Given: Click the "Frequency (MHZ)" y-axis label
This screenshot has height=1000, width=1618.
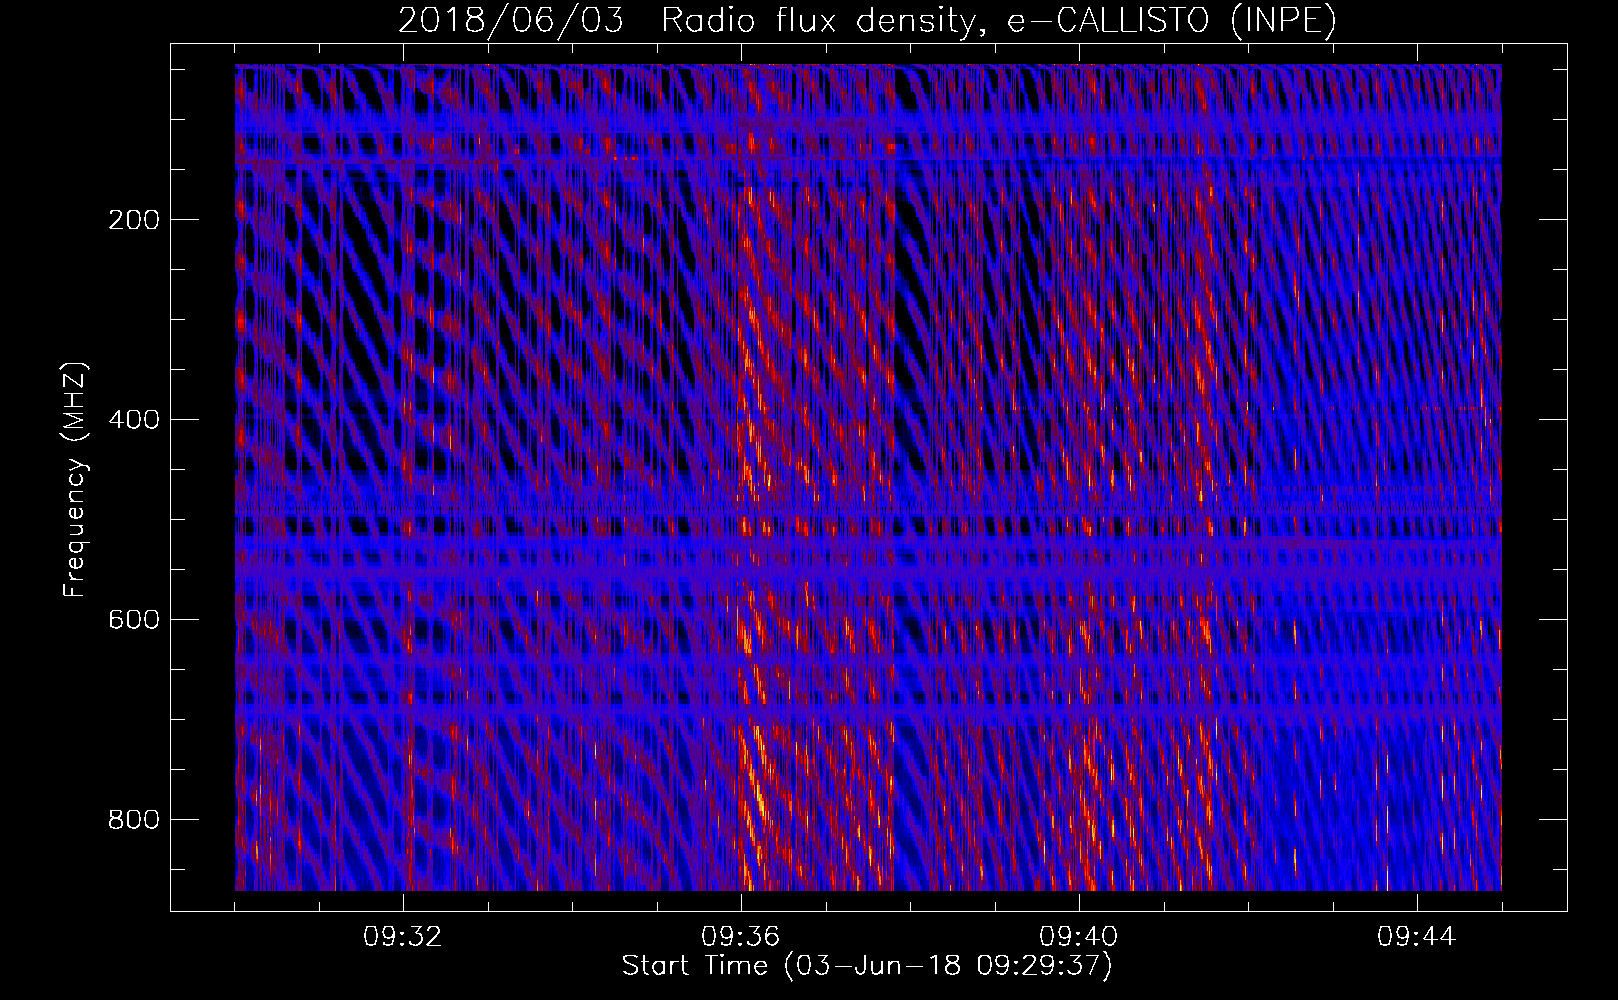Looking at the screenshot, I should coord(75,479).
